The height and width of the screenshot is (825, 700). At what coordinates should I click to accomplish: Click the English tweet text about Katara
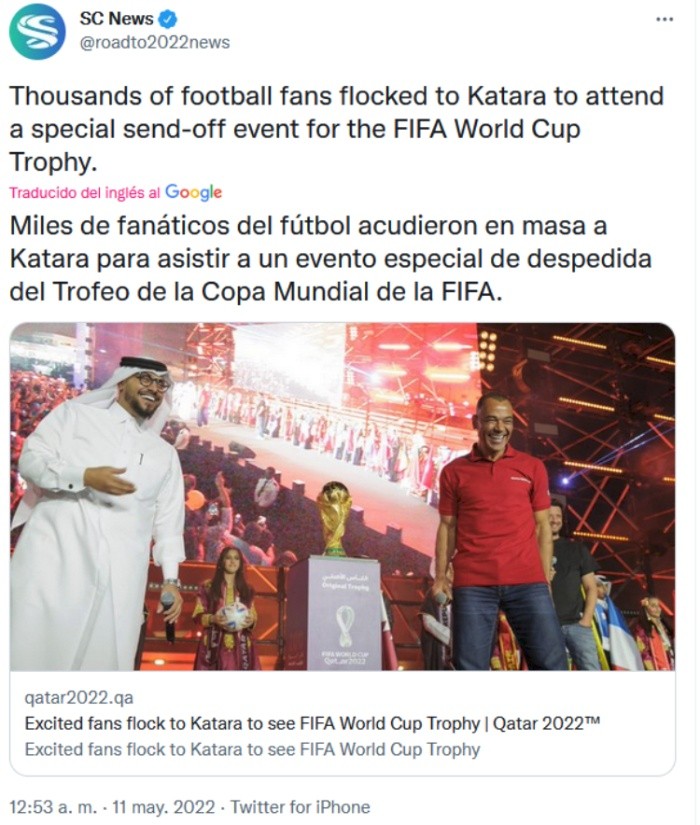[336, 128]
